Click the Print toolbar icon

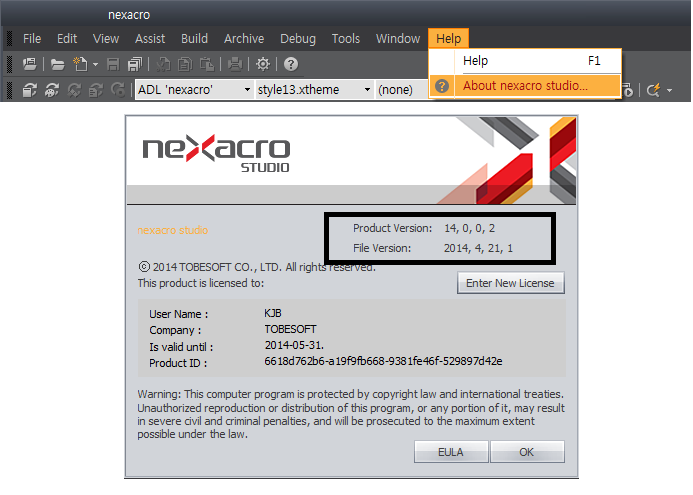click(234, 64)
